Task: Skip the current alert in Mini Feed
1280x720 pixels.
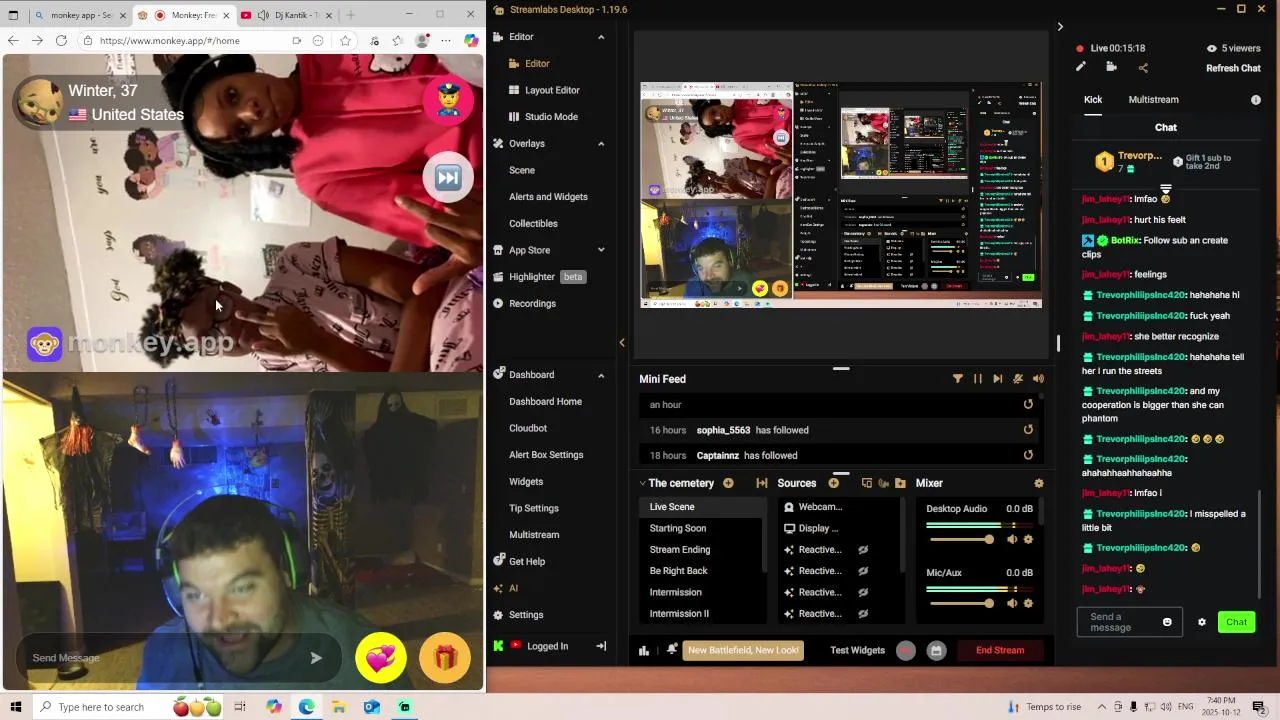Action: pos(997,379)
